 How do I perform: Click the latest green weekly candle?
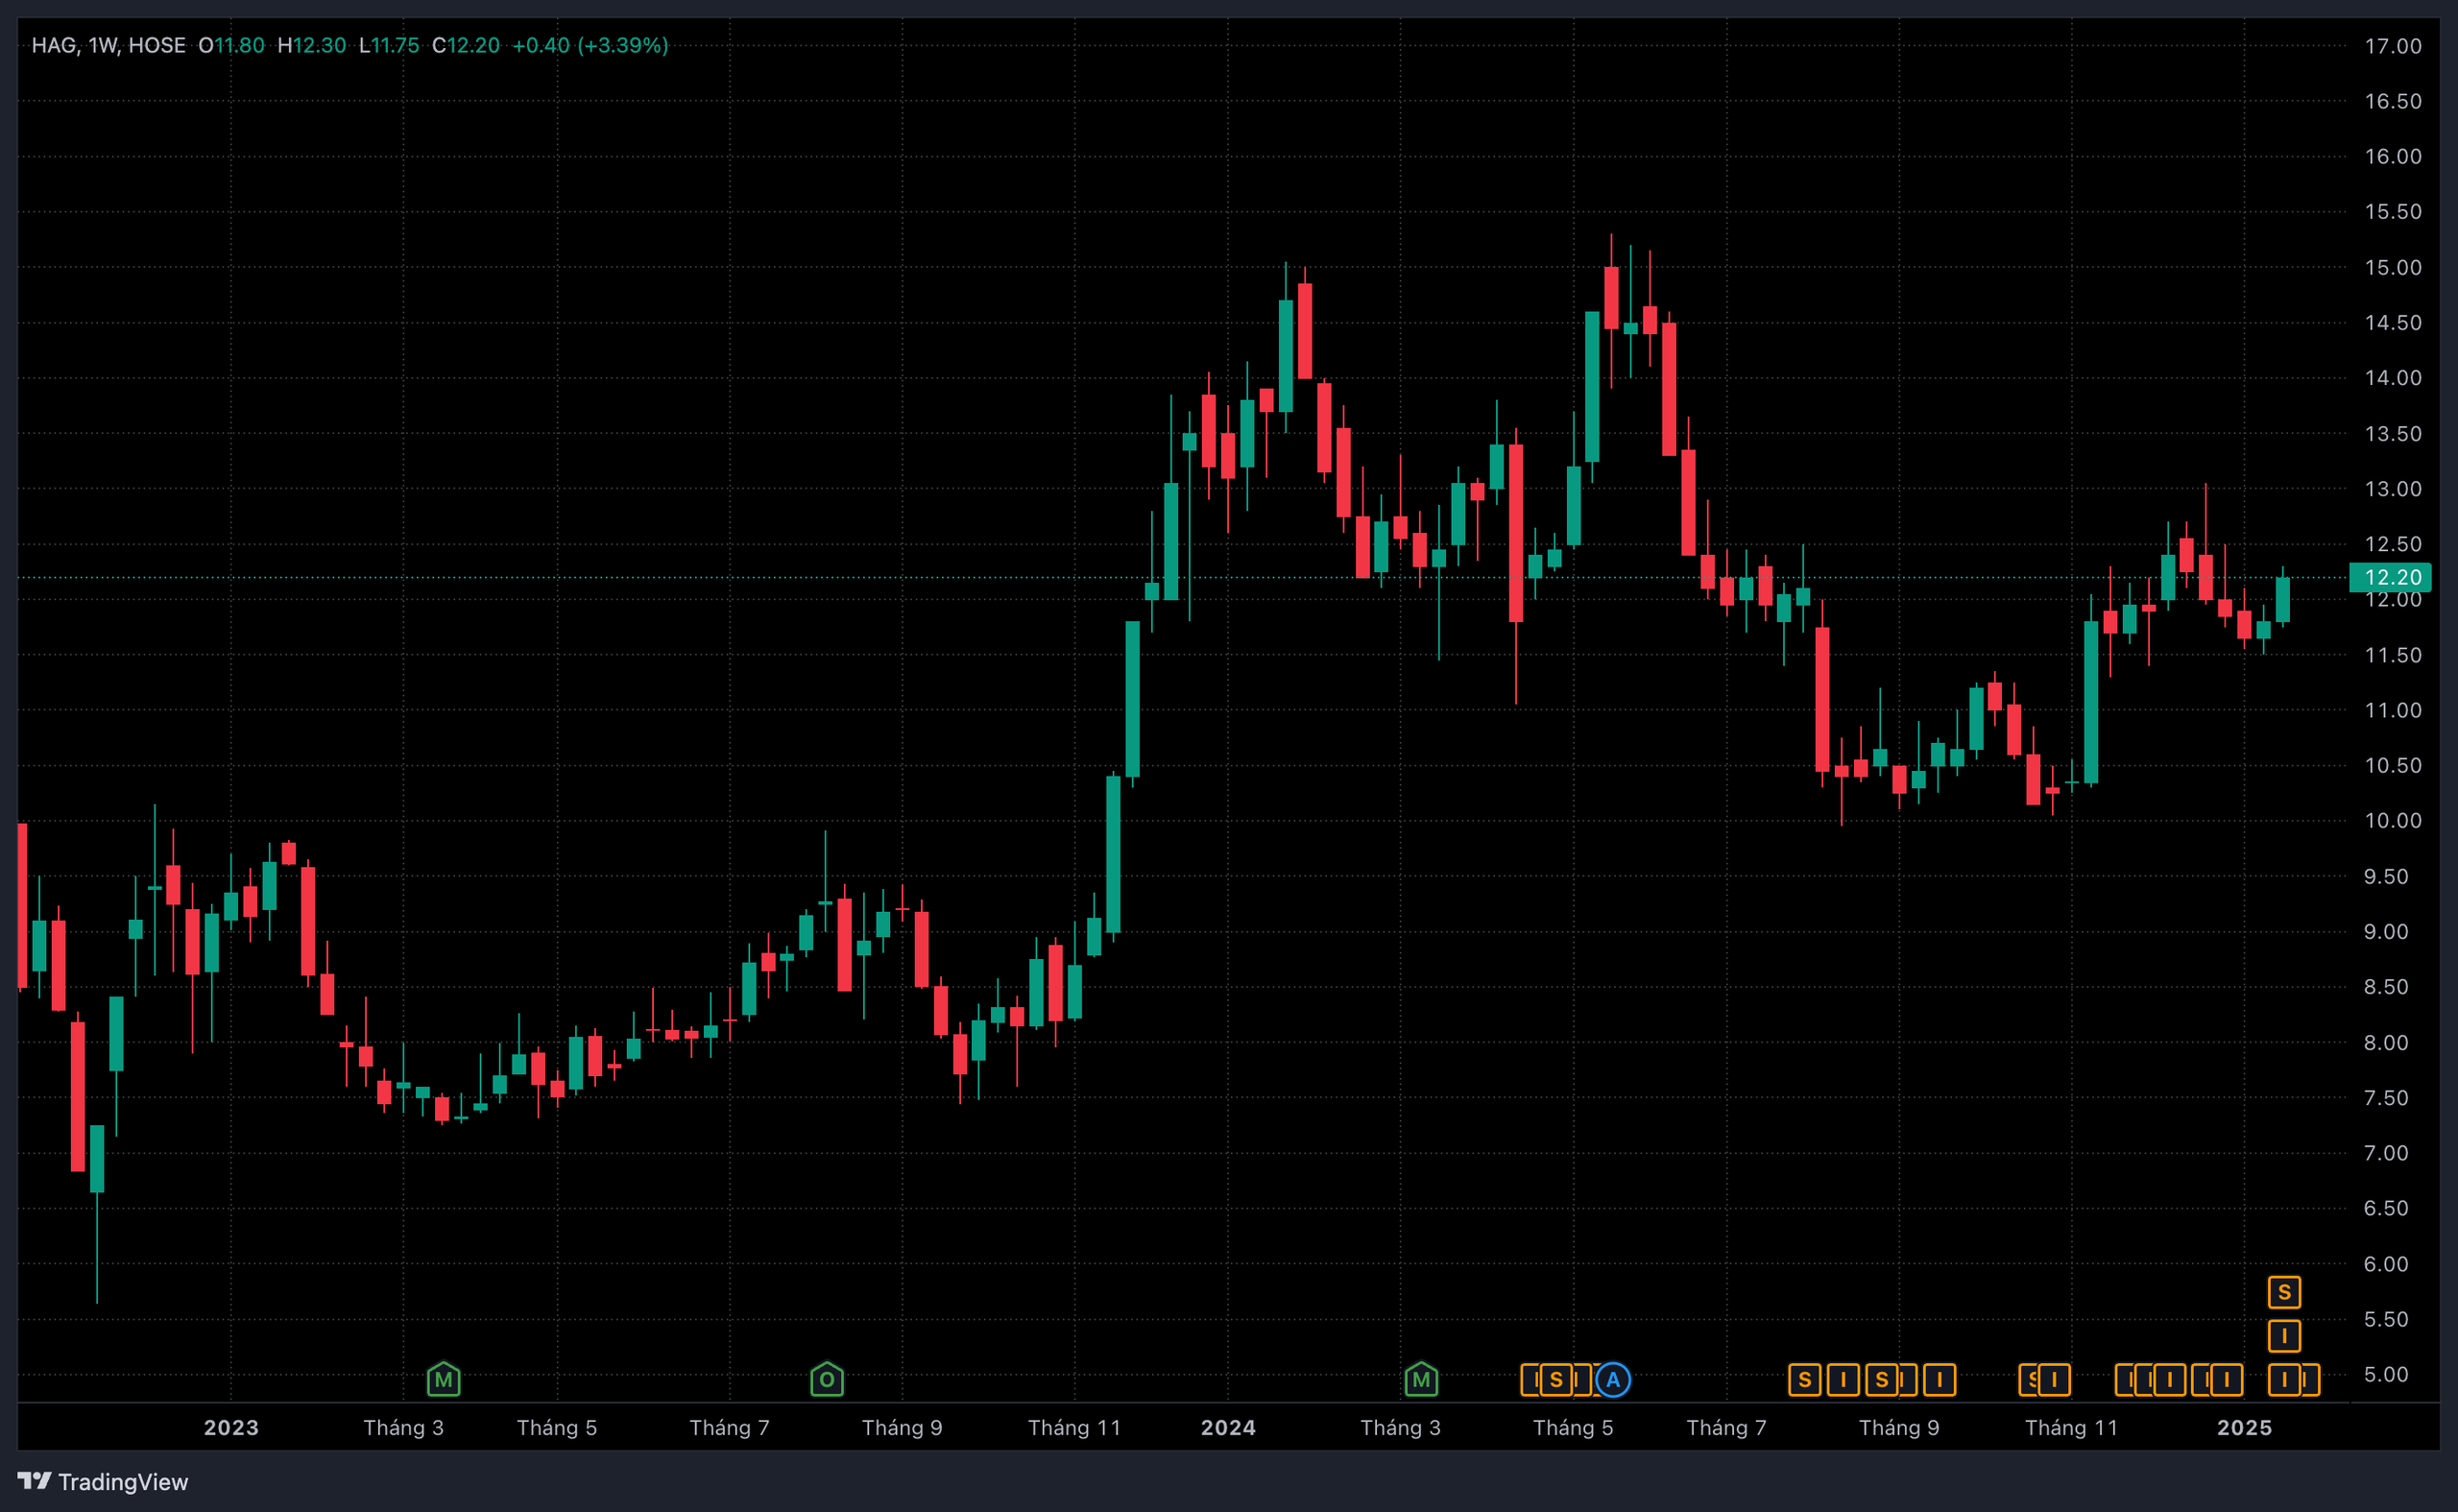(x=2283, y=599)
